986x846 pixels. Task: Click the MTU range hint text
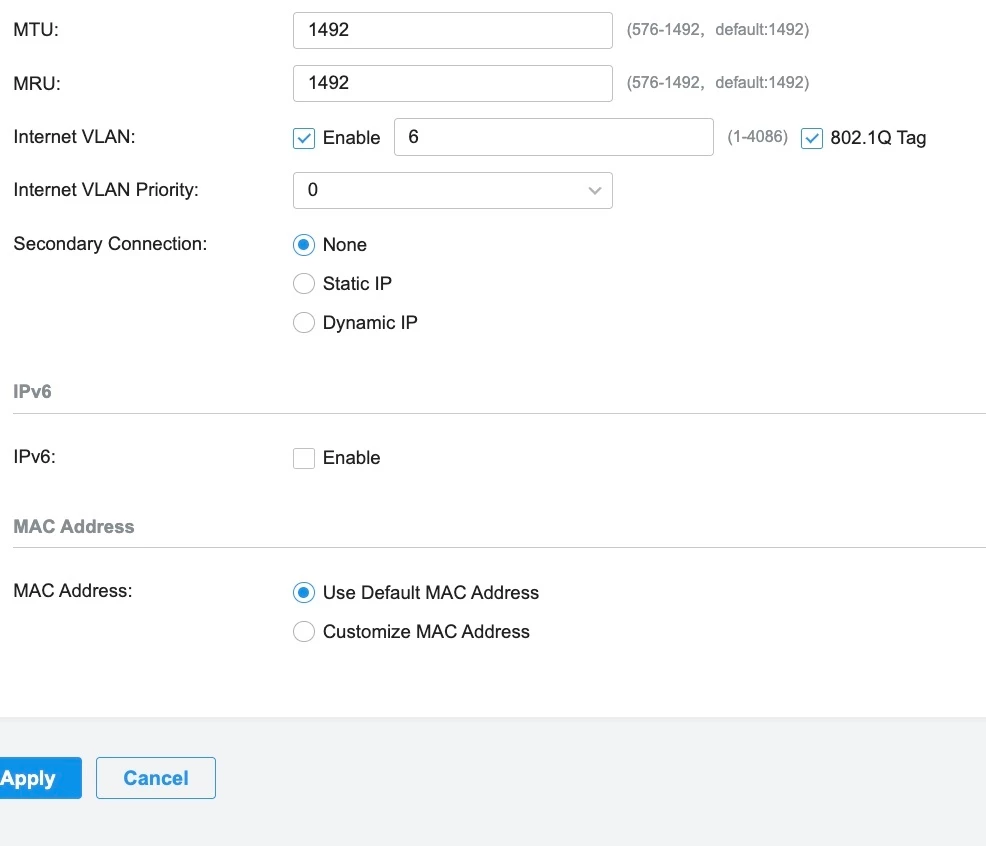[717, 30]
